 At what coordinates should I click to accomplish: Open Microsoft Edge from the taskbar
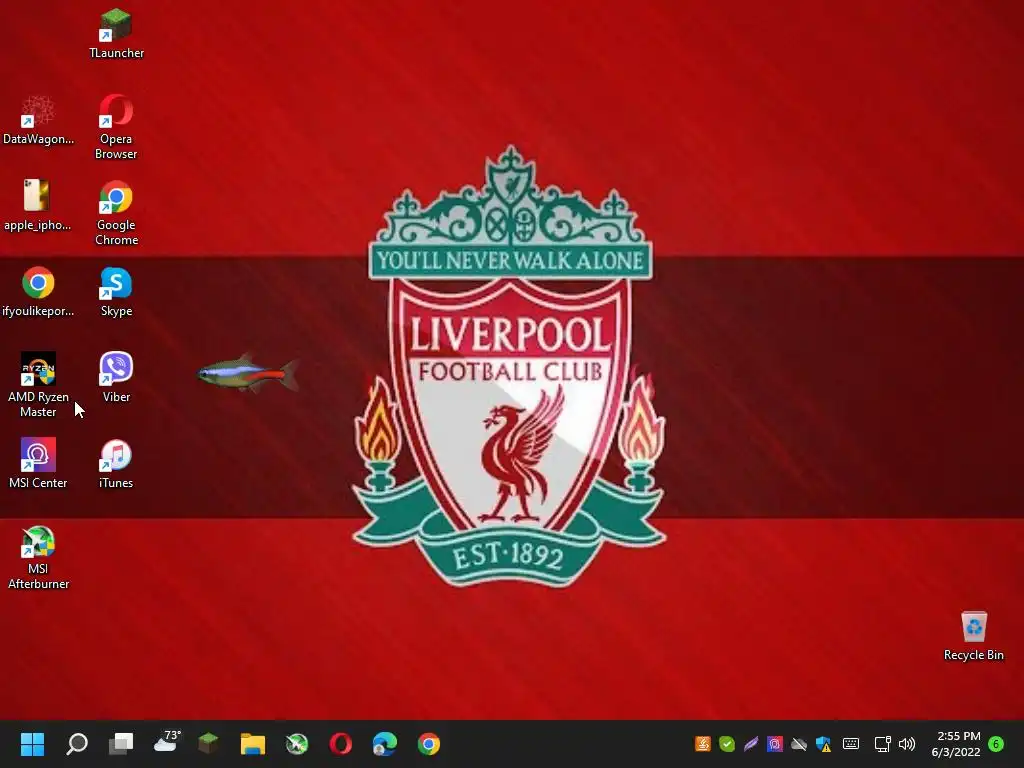click(385, 743)
